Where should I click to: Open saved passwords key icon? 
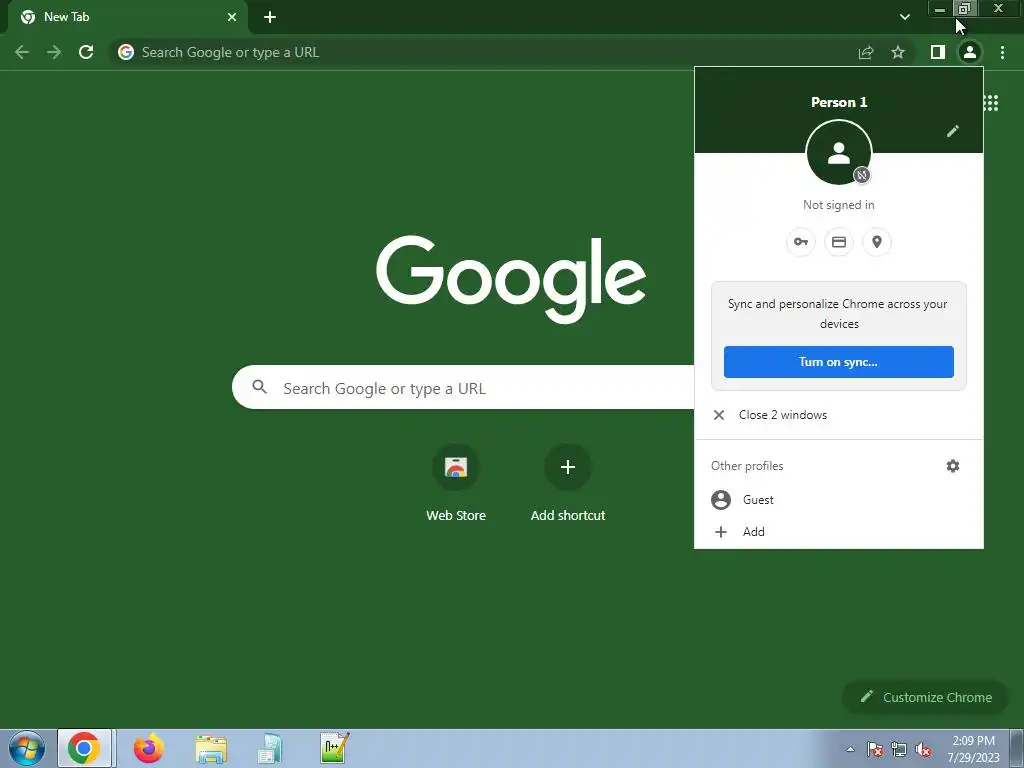801,242
